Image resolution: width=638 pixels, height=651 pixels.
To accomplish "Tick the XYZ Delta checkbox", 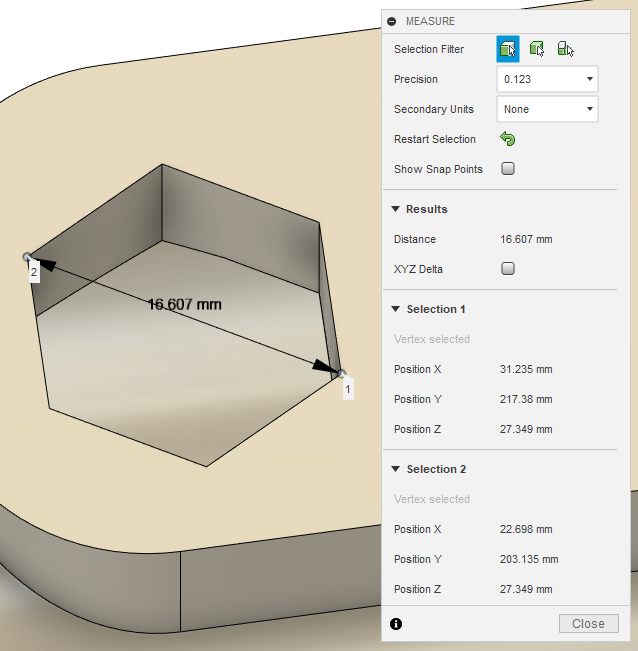I will coord(508,269).
